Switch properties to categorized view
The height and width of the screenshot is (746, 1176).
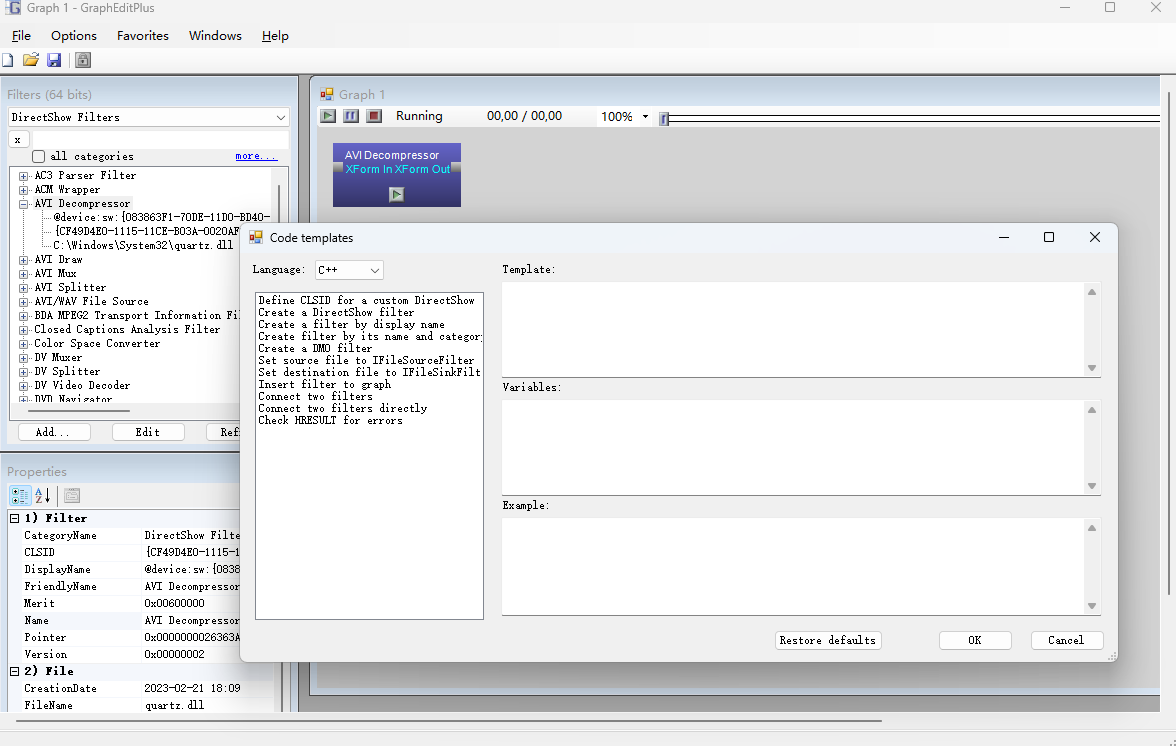20,495
